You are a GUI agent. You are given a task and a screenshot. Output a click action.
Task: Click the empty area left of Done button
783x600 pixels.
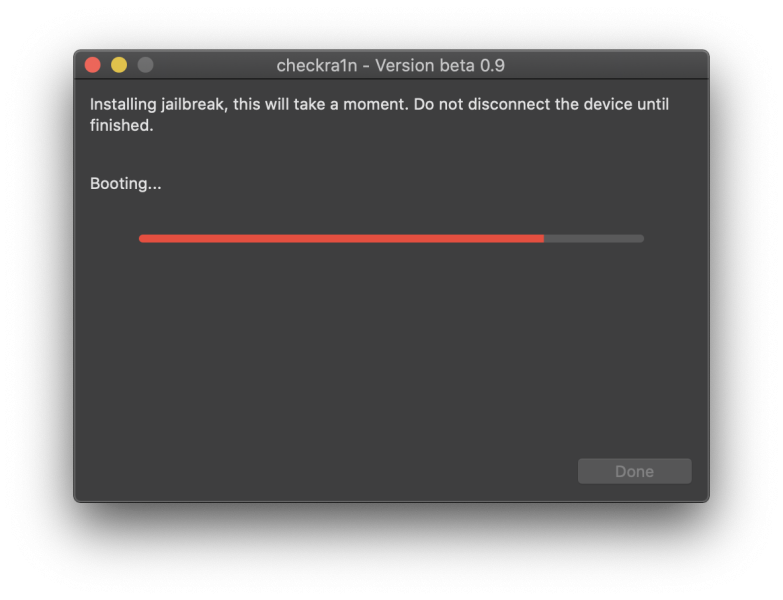[x=400, y=471]
